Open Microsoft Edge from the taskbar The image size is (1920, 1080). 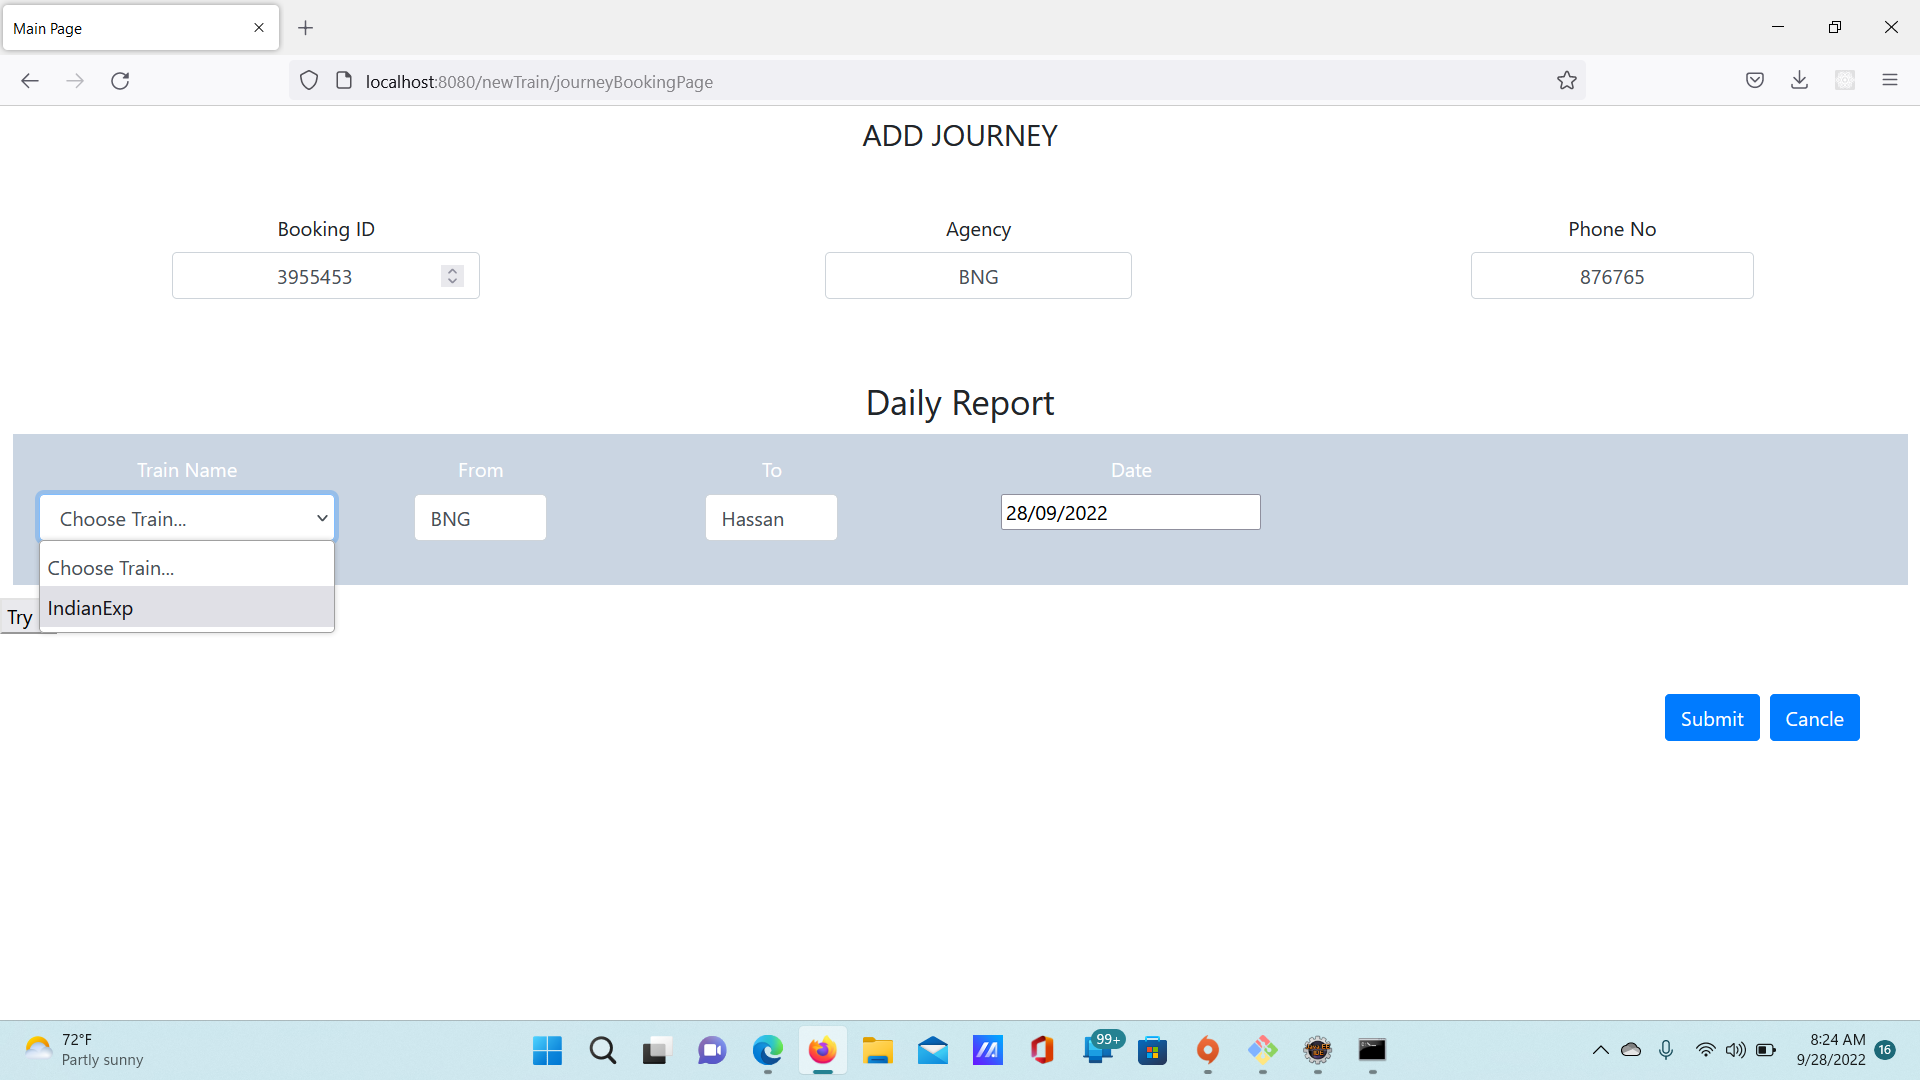(x=767, y=1051)
